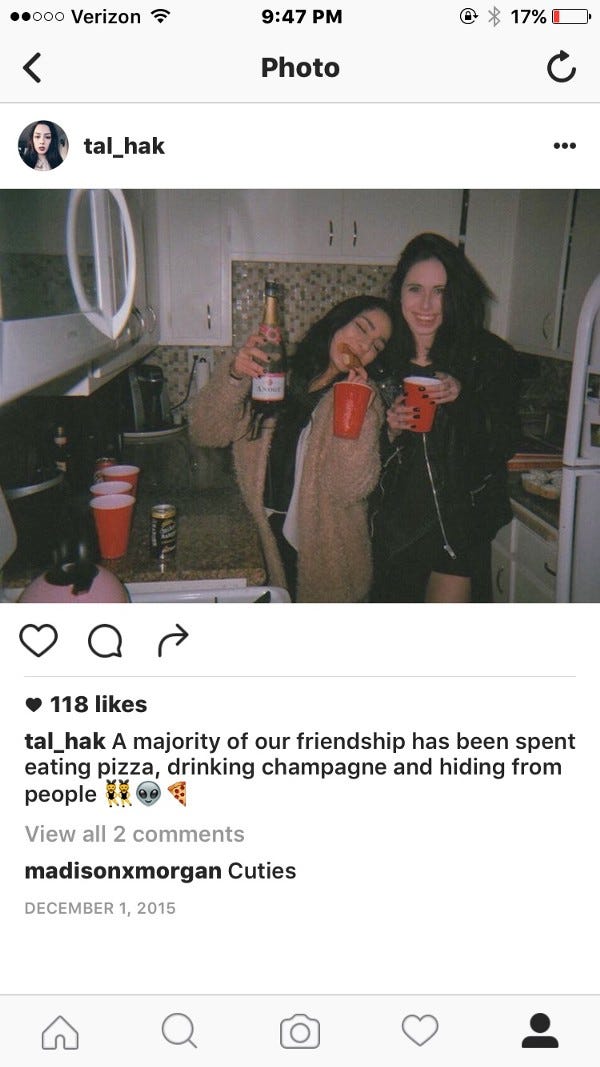Screen dimensions: 600x1067
Task: Share the post with the arrow icon
Action: pyautogui.click(x=172, y=640)
